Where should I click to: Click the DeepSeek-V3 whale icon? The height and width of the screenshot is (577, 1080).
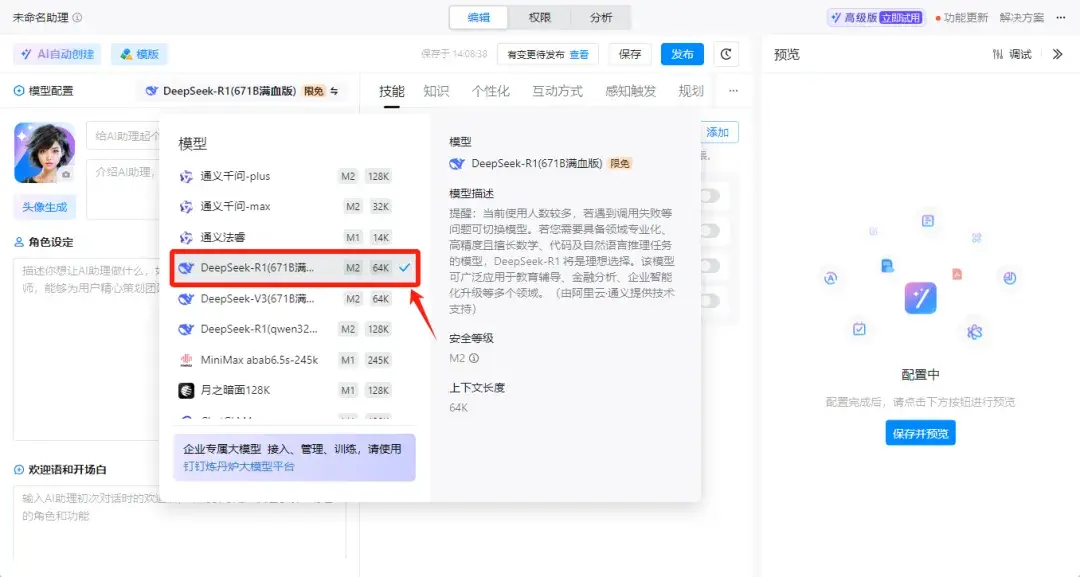pos(186,299)
